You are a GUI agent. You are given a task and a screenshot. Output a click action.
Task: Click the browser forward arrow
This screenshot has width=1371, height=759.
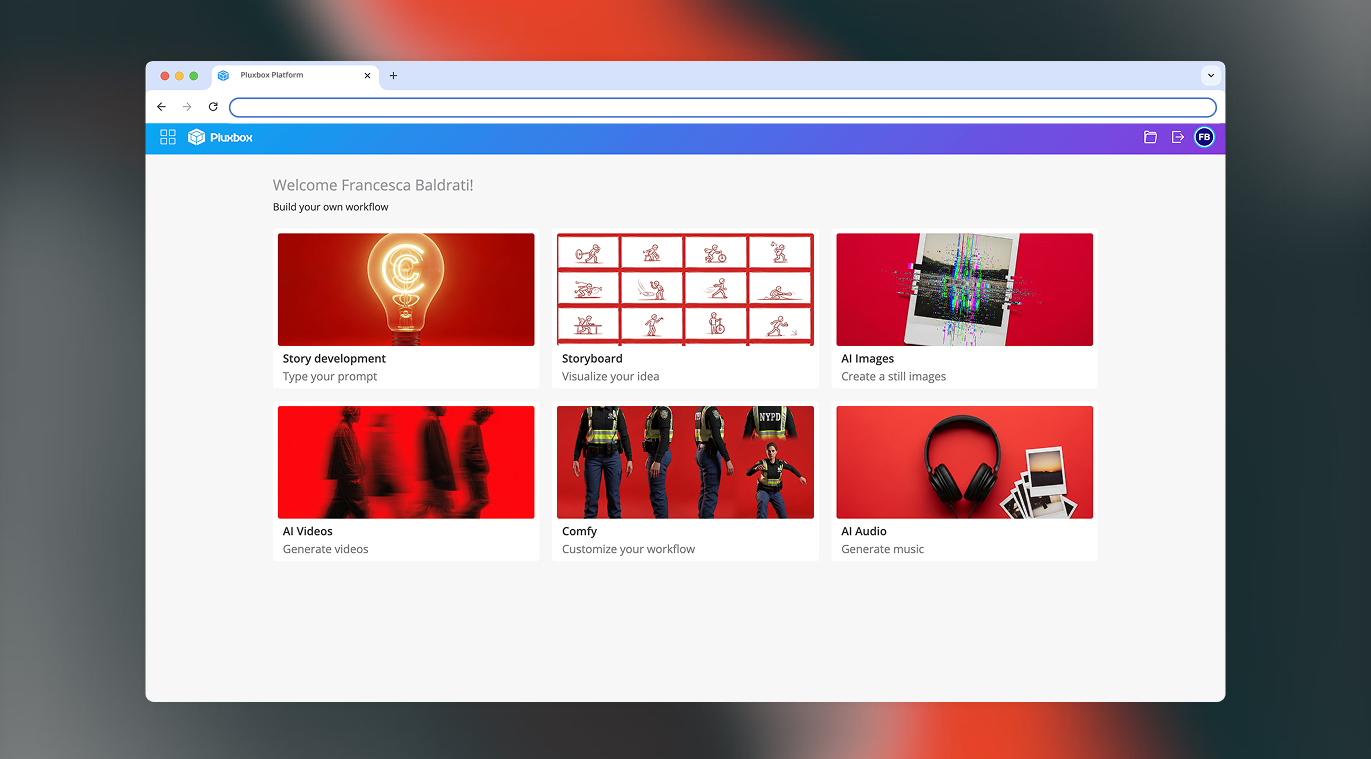[x=187, y=107]
